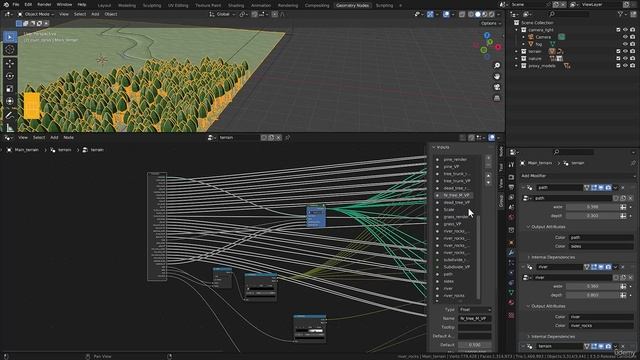Add new input with plus button
The height and width of the screenshot is (360, 640).
click(x=488, y=158)
